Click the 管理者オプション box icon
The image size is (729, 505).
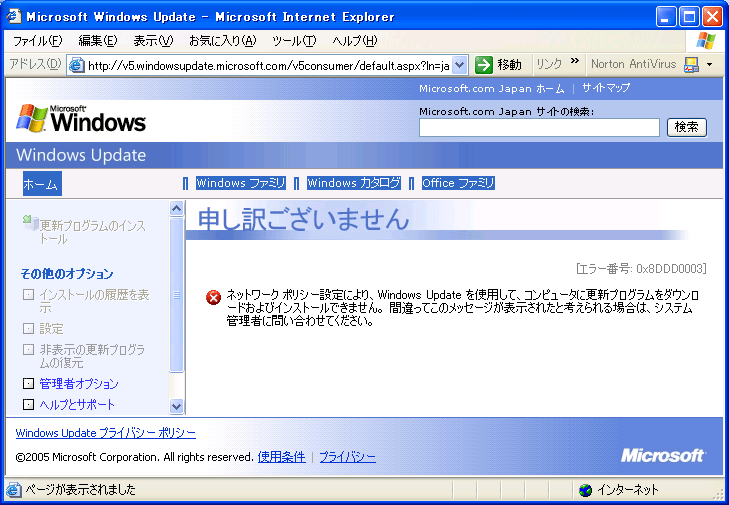click(x=28, y=383)
